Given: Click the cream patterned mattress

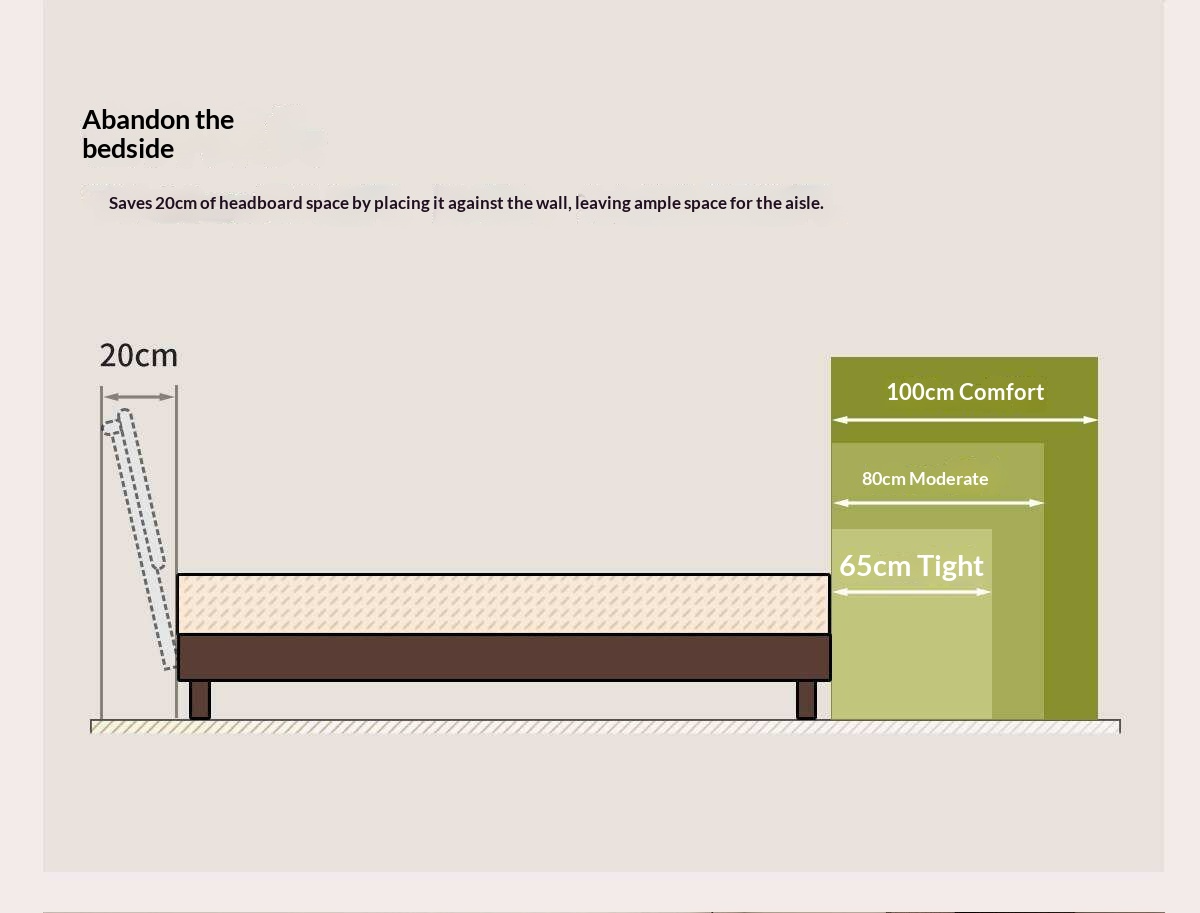Looking at the screenshot, I should click(x=503, y=604).
